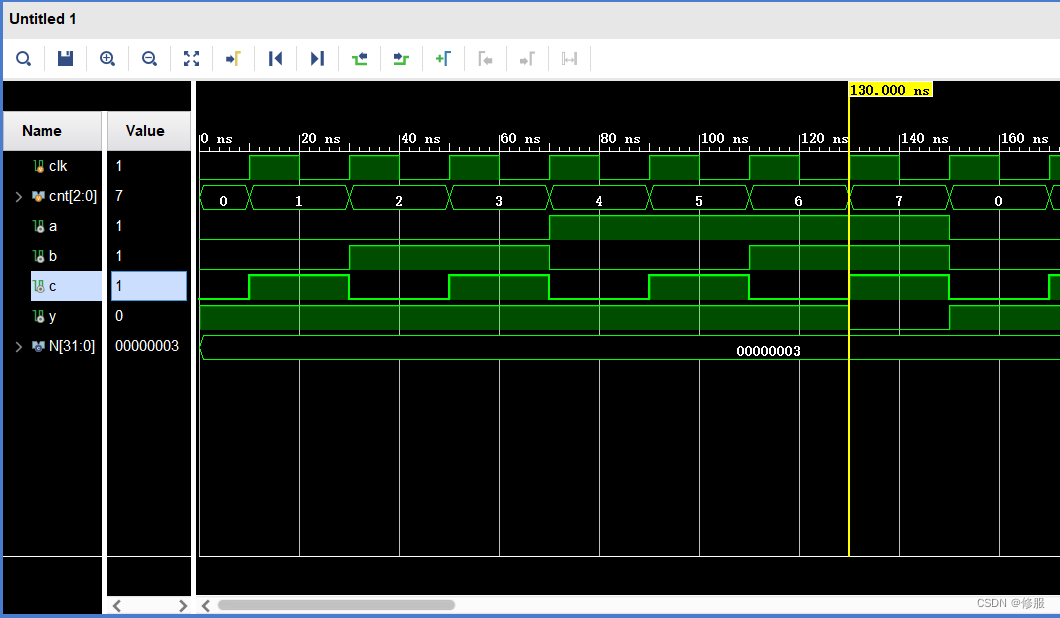Click the waveform horizontal scrollbar thumb
This screenshot has height=618, width=1060.
335,605
